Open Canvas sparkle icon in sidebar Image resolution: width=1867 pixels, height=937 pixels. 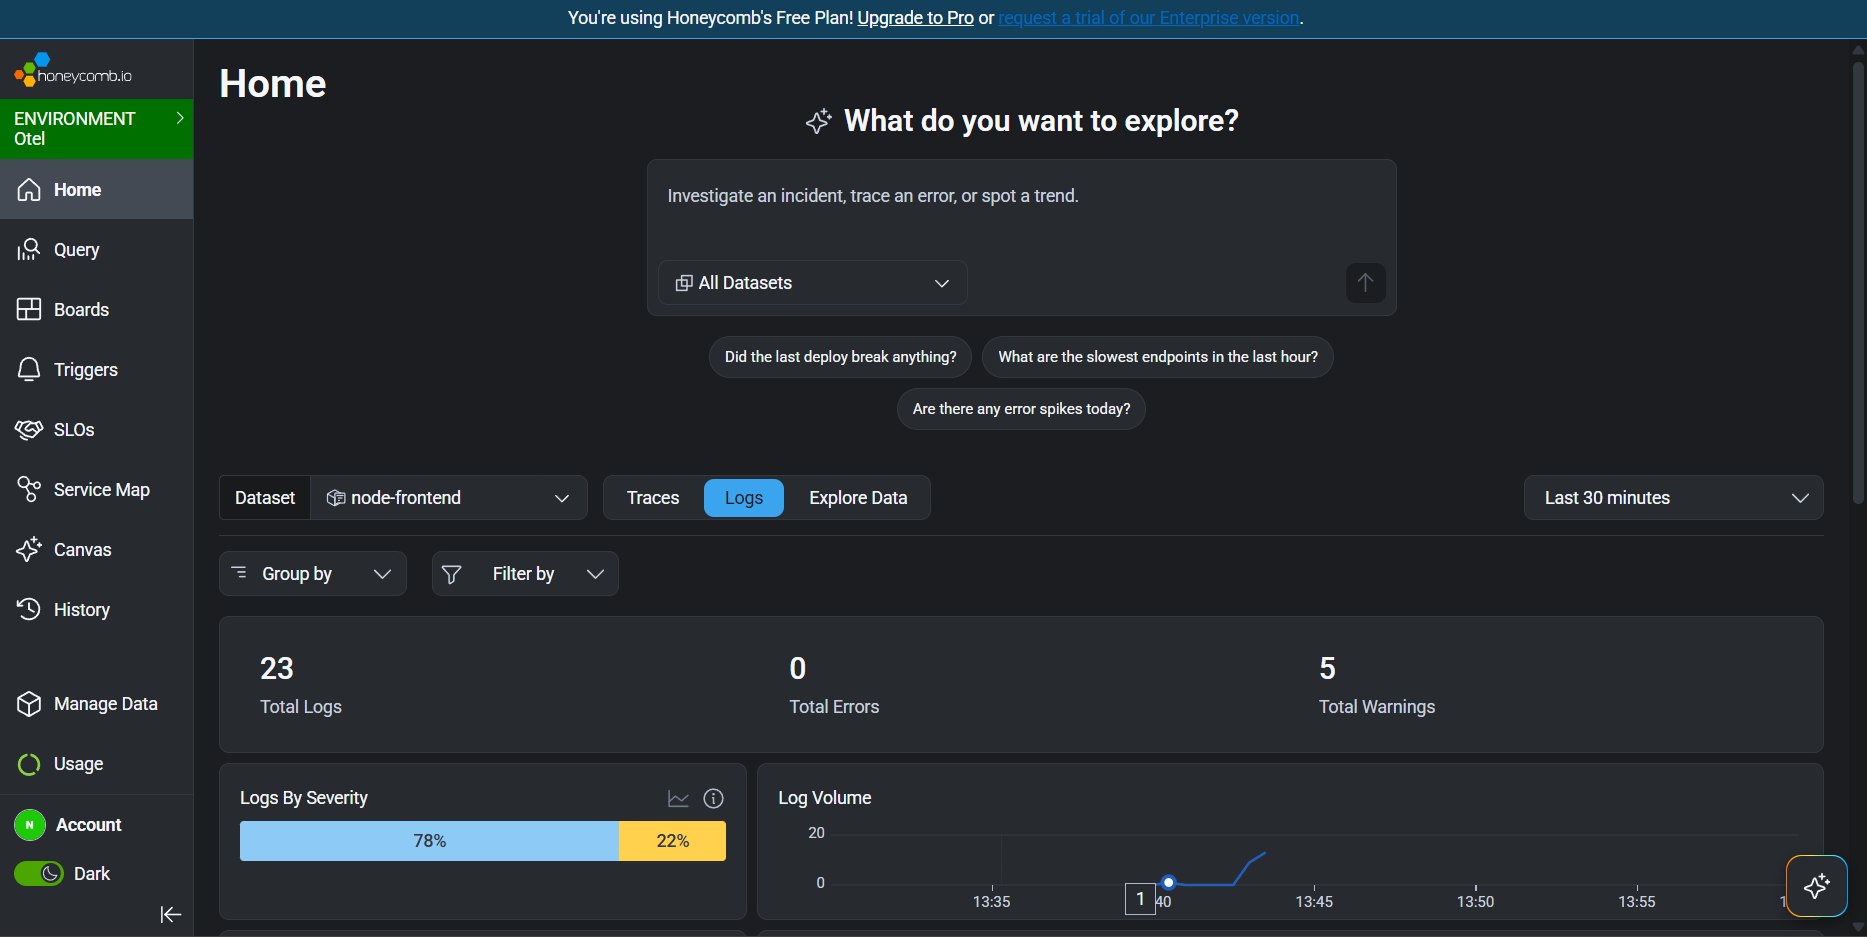pos(29,549)
